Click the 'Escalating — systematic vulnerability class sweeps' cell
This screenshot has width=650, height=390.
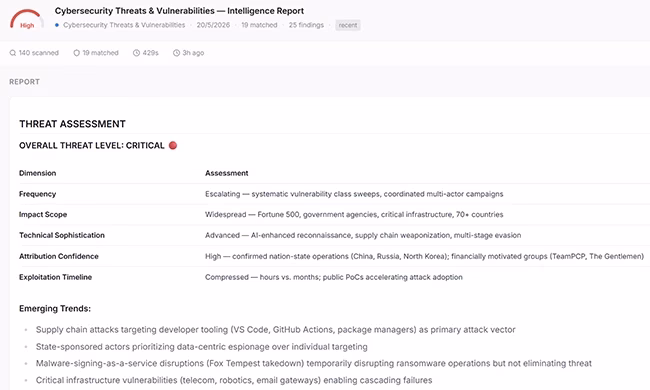[354, 194]
